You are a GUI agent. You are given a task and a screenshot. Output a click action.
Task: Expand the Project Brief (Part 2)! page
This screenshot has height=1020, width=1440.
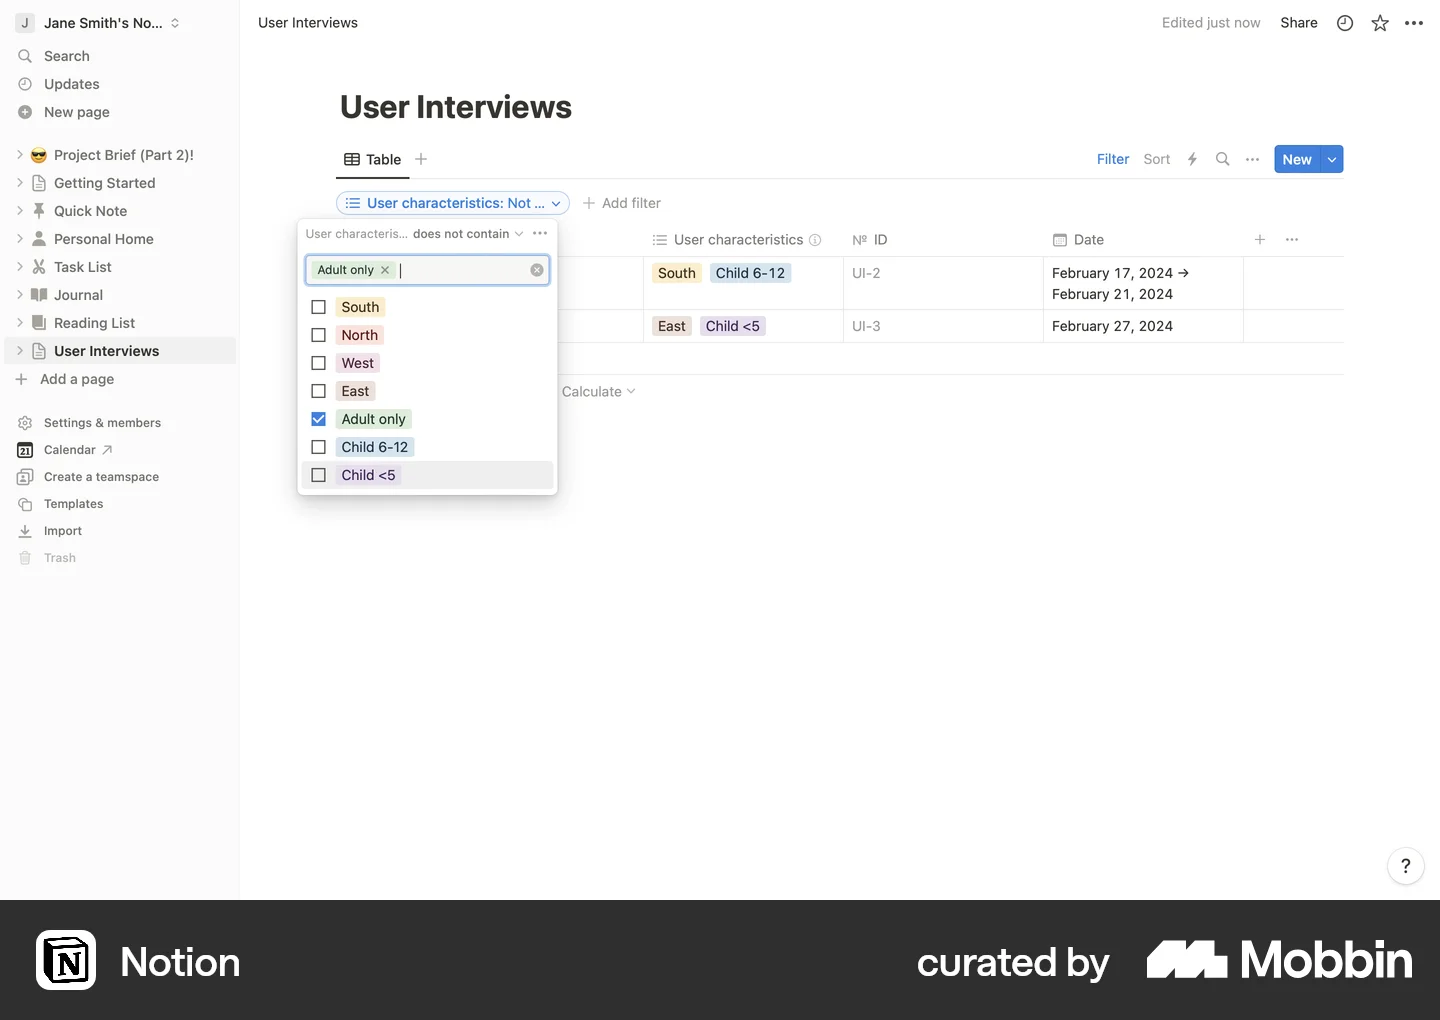point(20,155)
